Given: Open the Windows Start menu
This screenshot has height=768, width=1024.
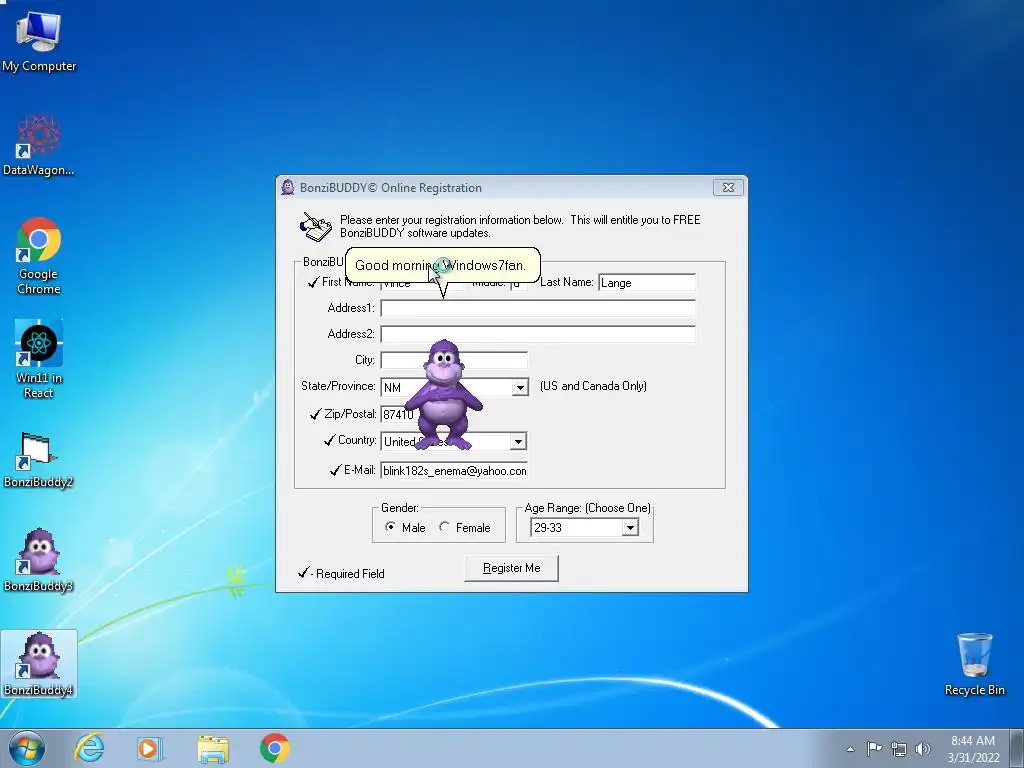Looking at the screenshot, I should coord(26,748).
